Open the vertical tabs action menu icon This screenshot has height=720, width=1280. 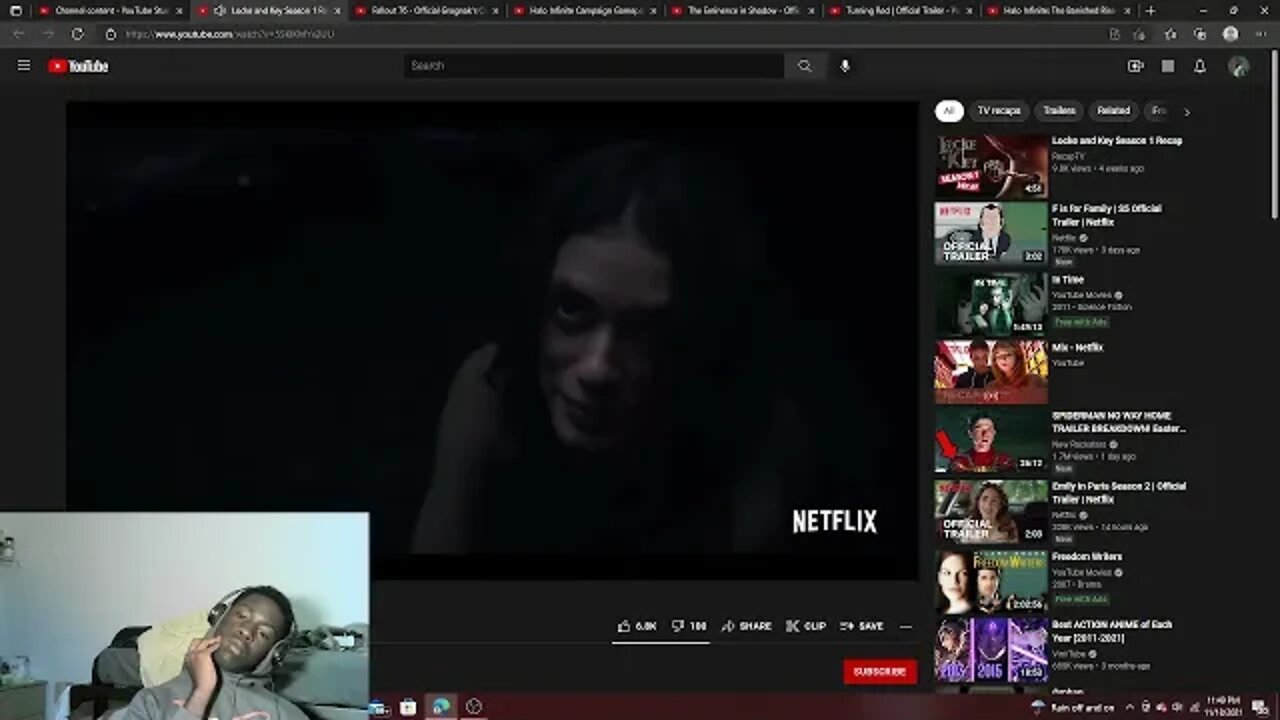15,10
